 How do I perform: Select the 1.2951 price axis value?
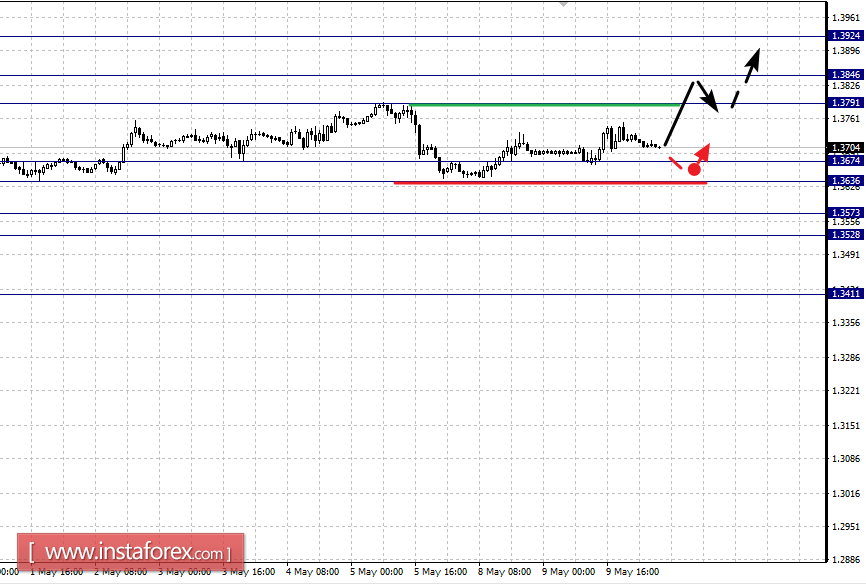tap(846, 527)
